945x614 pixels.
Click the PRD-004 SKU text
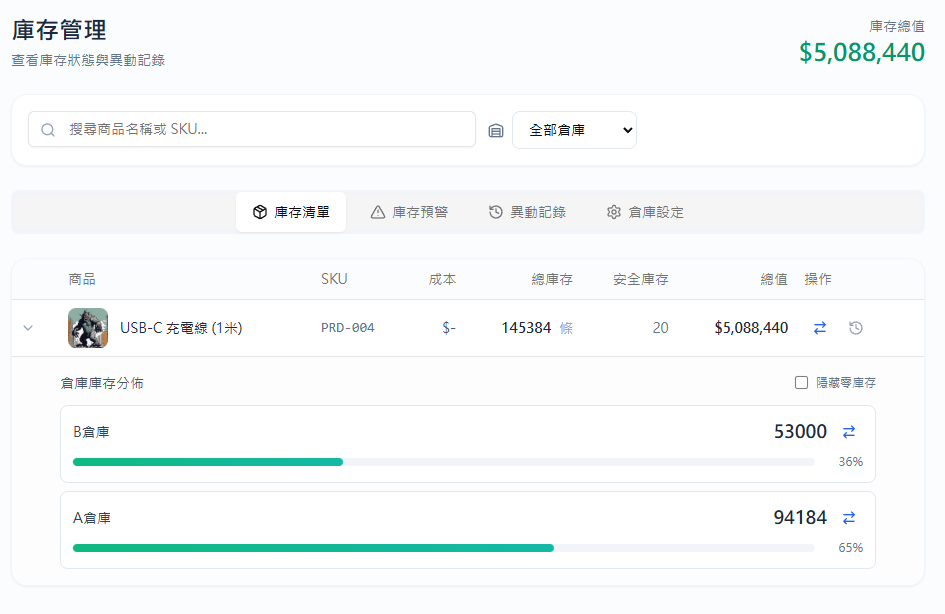click(x=348, y=328)
